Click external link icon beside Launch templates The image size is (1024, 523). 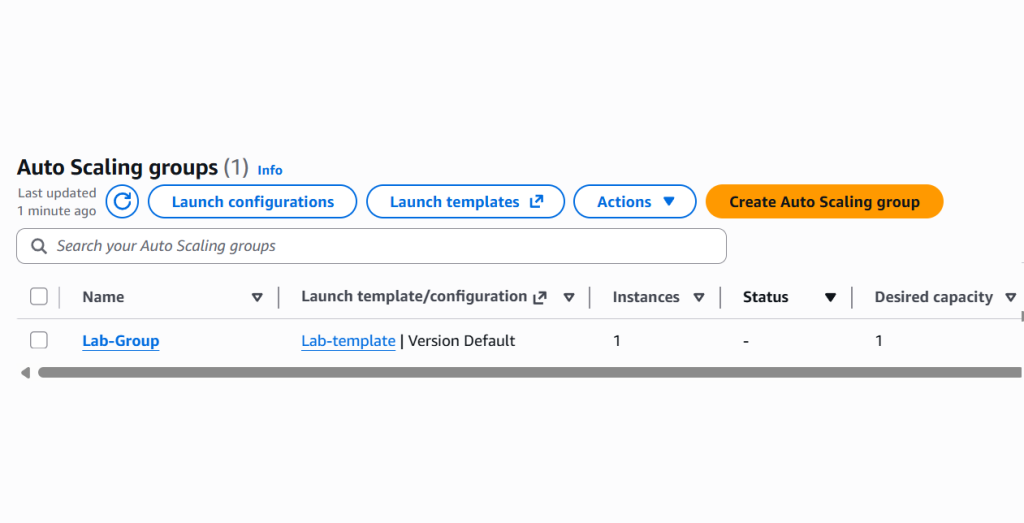click(536, 202)
